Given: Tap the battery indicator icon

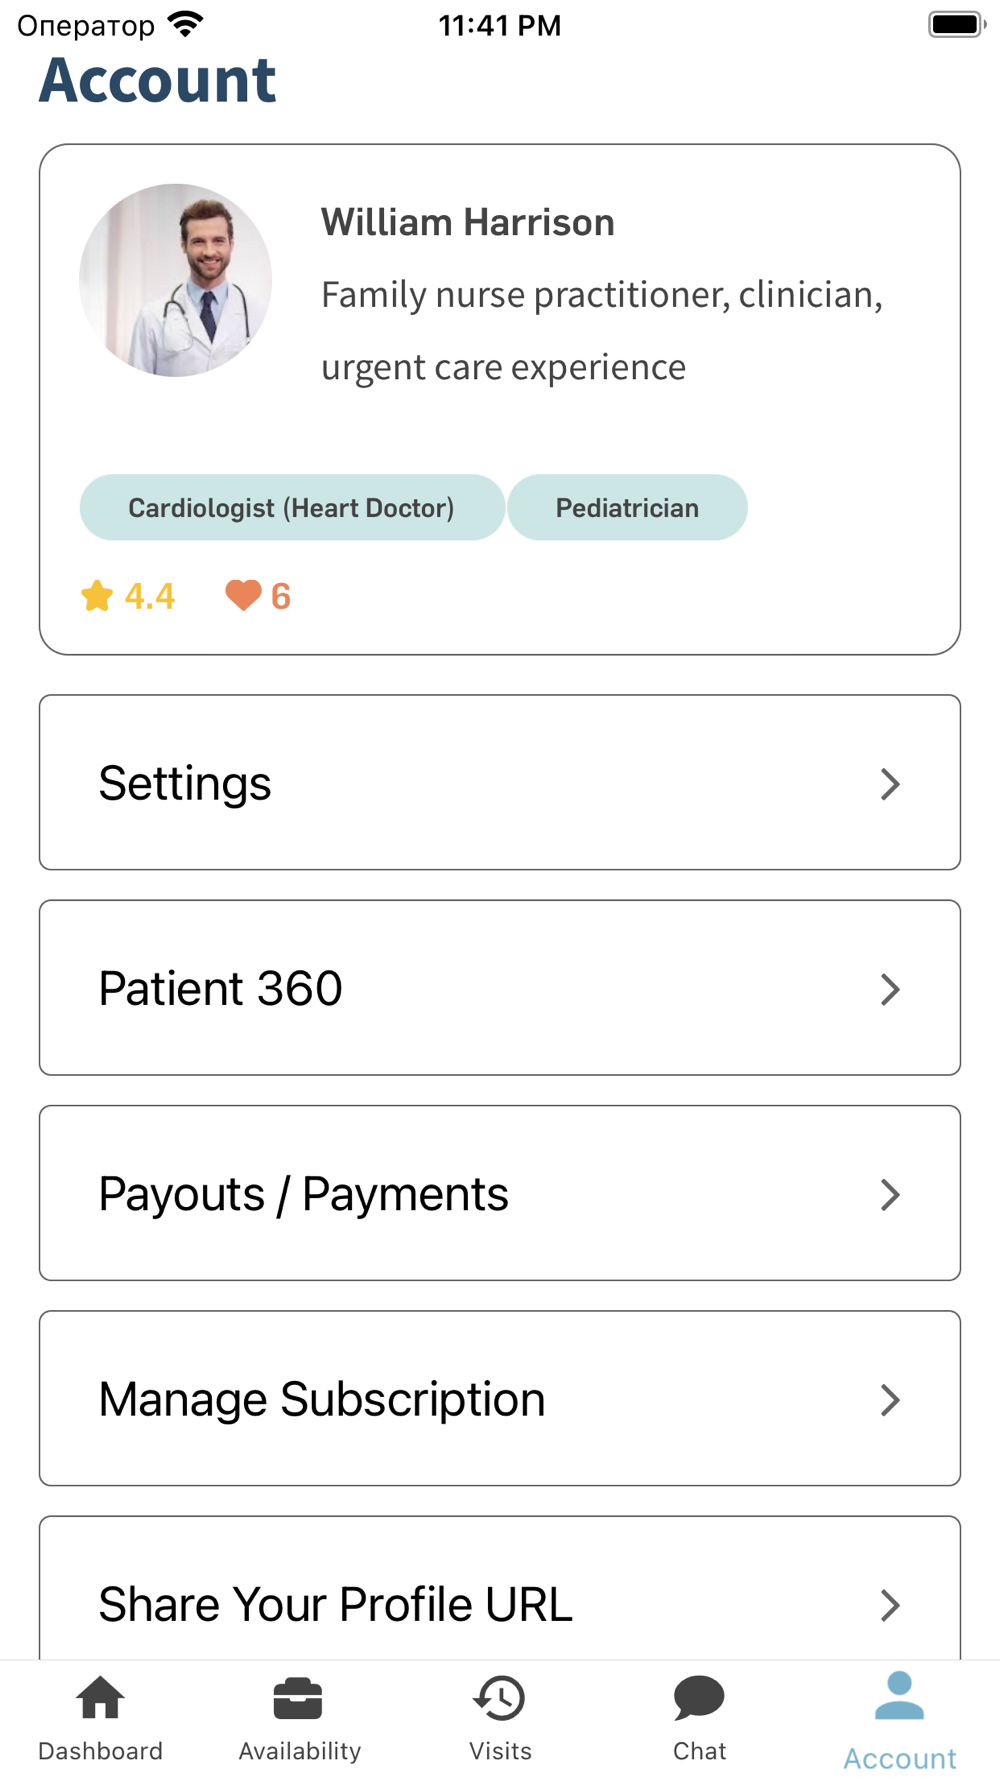Looking at the screenshot, I should pyautogui.click(x=957, y=24).
